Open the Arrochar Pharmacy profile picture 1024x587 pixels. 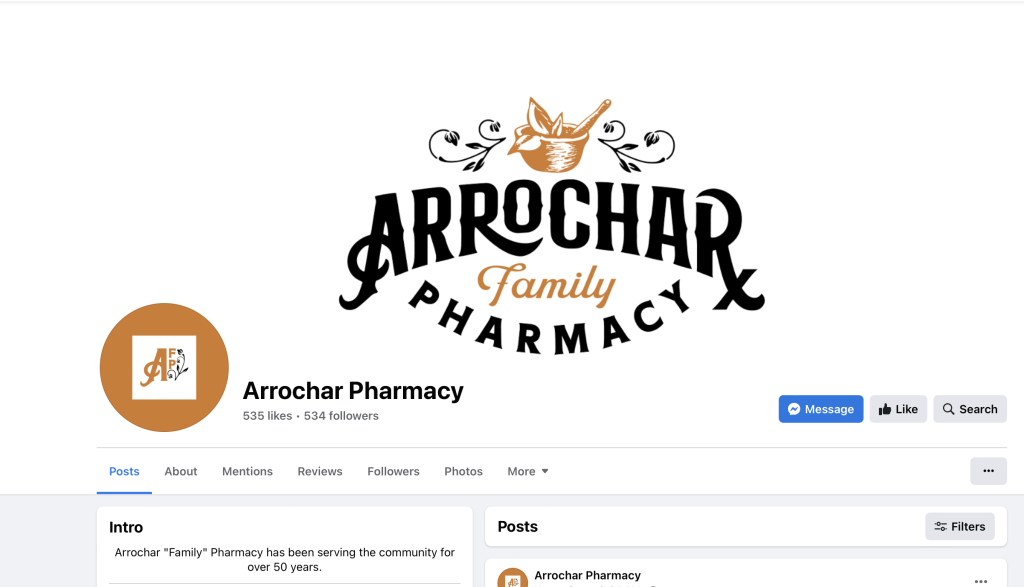164,367
